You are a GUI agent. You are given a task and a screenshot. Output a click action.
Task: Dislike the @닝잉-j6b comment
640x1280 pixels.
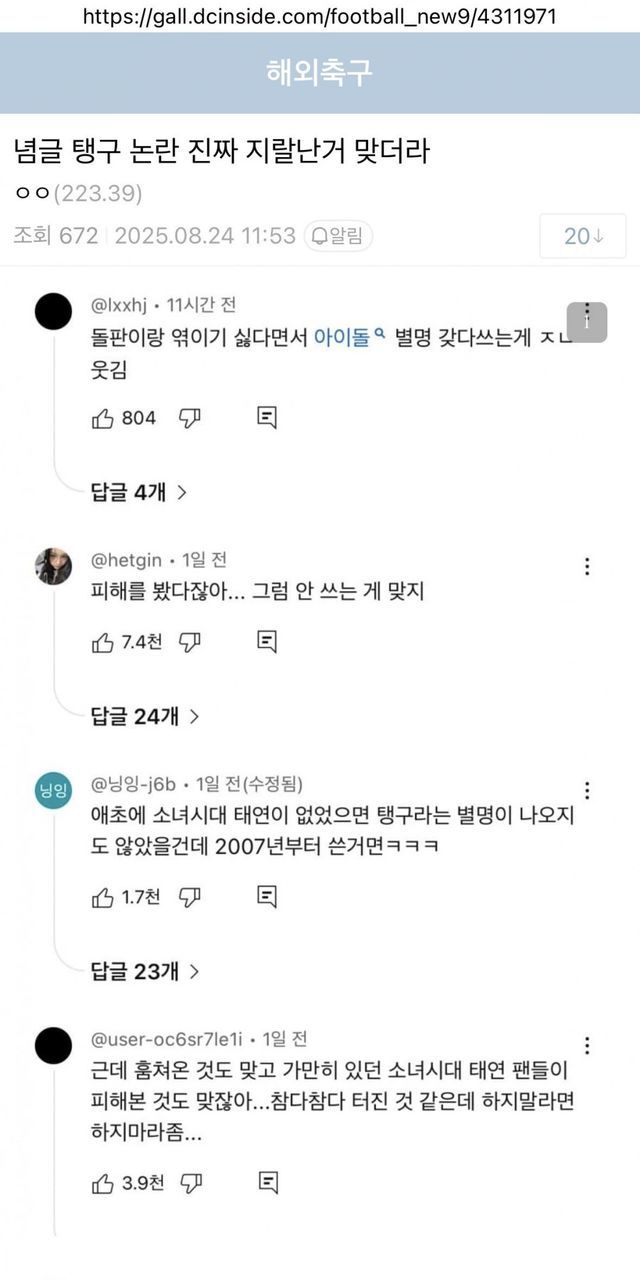[189, 897]
